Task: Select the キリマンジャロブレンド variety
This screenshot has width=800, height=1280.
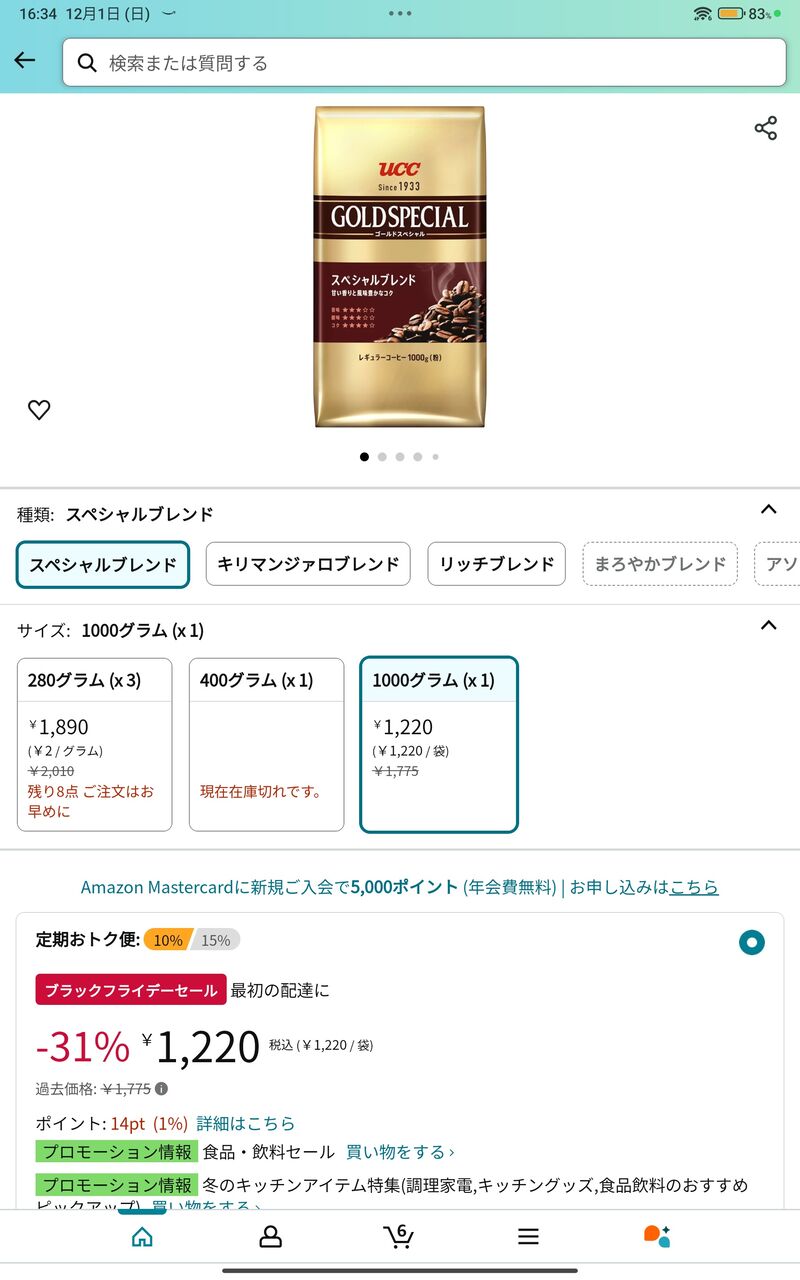Action: (x=308, y=564)
